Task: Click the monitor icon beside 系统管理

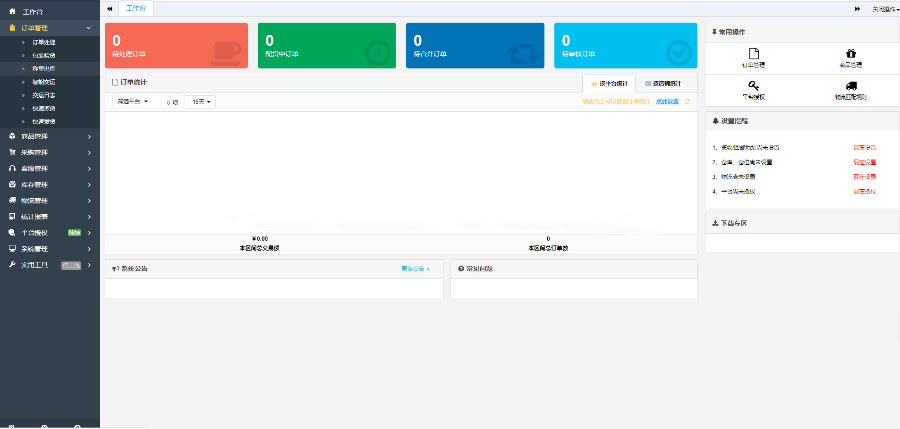Action: coord(12,249)
